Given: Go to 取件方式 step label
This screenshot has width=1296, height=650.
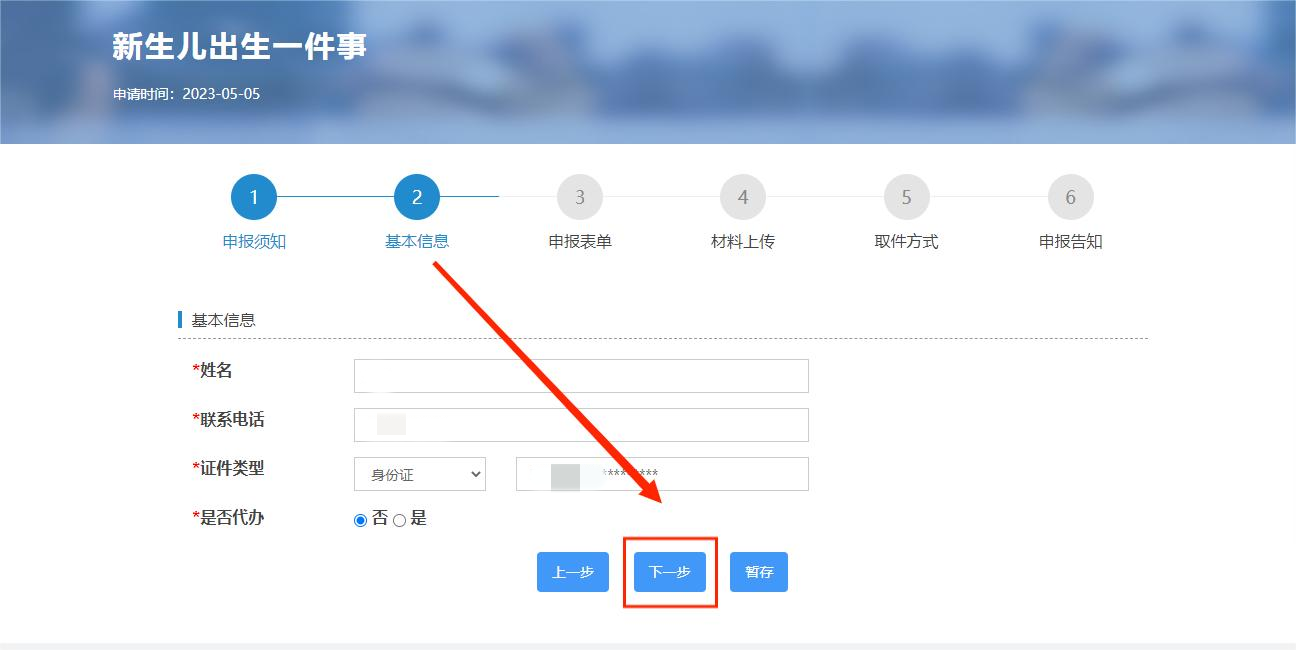Looking at the screenshot, I should (x=907, y=241).
